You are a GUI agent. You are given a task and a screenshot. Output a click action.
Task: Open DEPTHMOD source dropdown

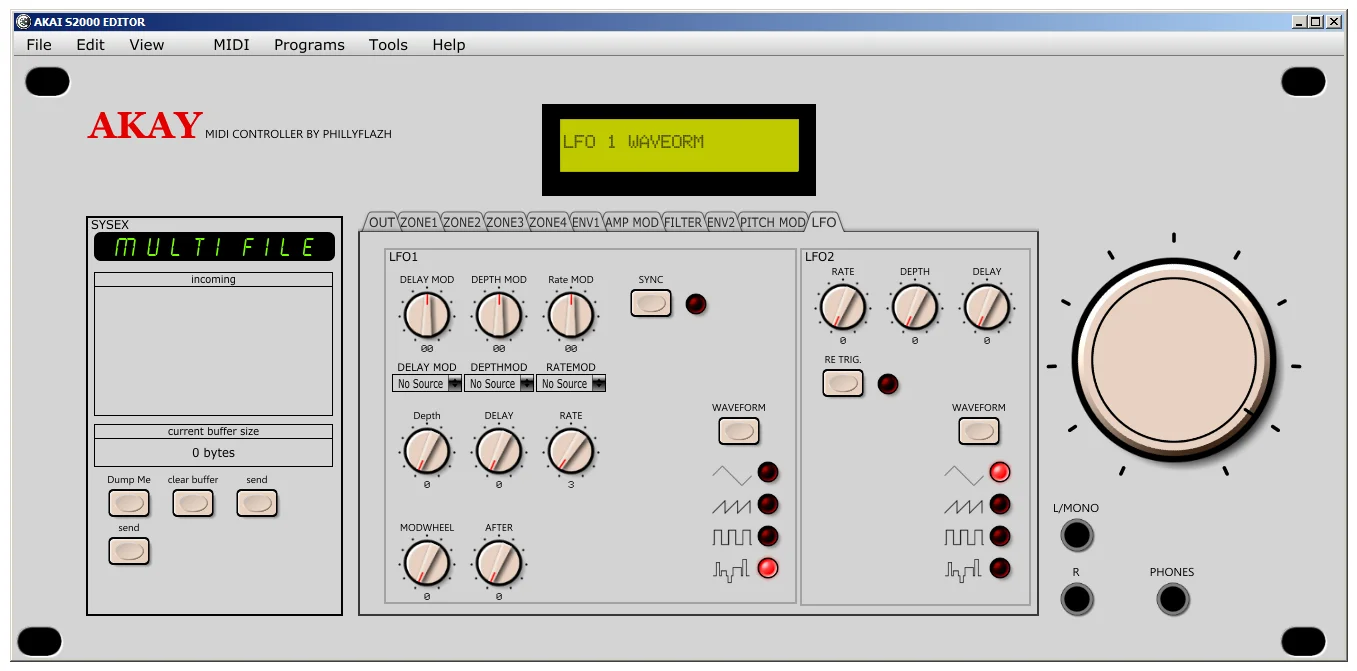[499, 384]
